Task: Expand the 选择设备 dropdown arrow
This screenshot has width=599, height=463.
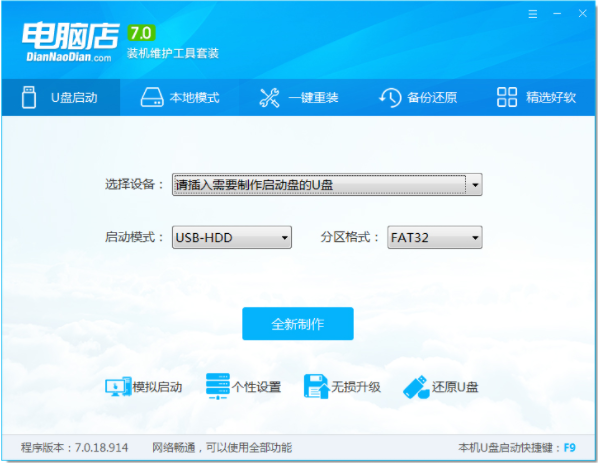Action: [x=475, y=185]
